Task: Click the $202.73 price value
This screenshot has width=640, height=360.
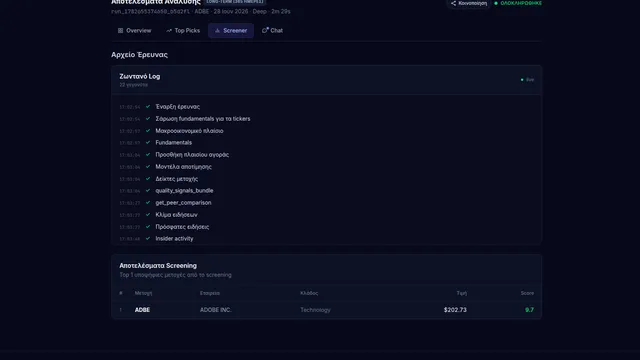Action: (455, 310)
